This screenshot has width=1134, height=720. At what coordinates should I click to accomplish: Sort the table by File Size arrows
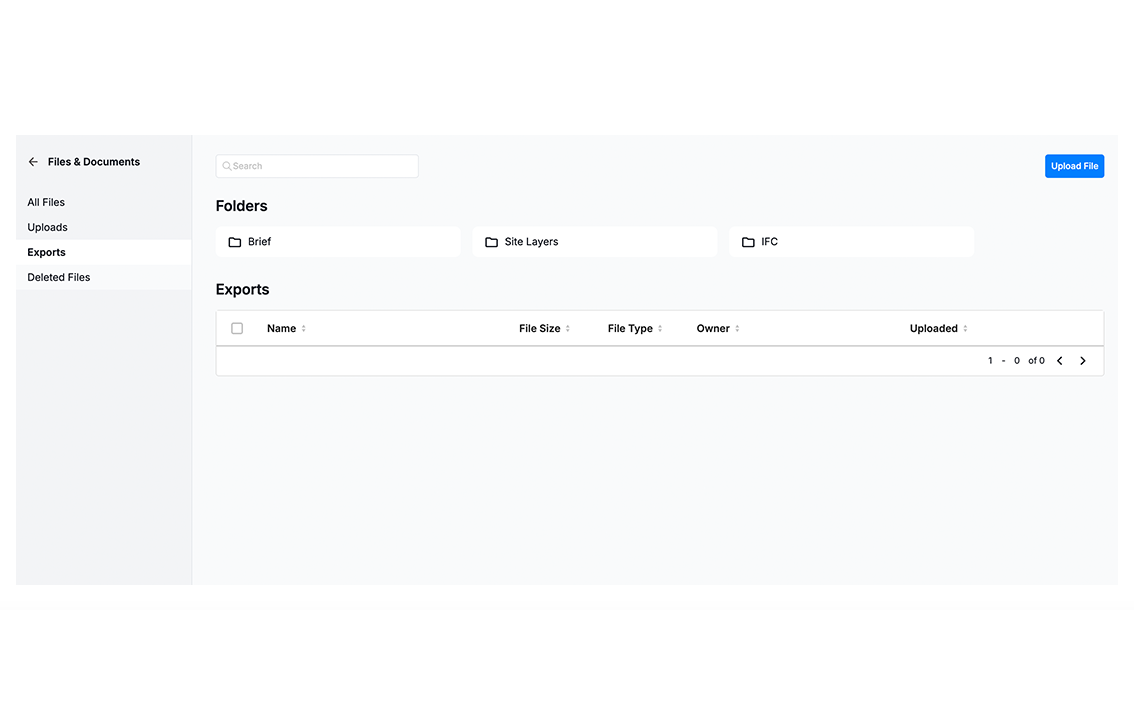pyautogui.click(x=568, y=329)
